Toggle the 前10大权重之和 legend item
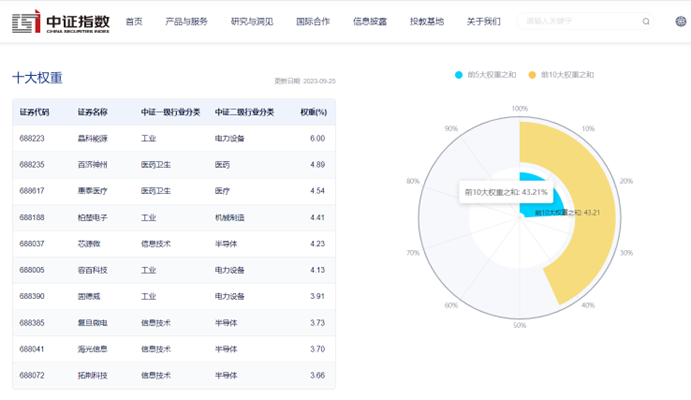 click(561, 75)
